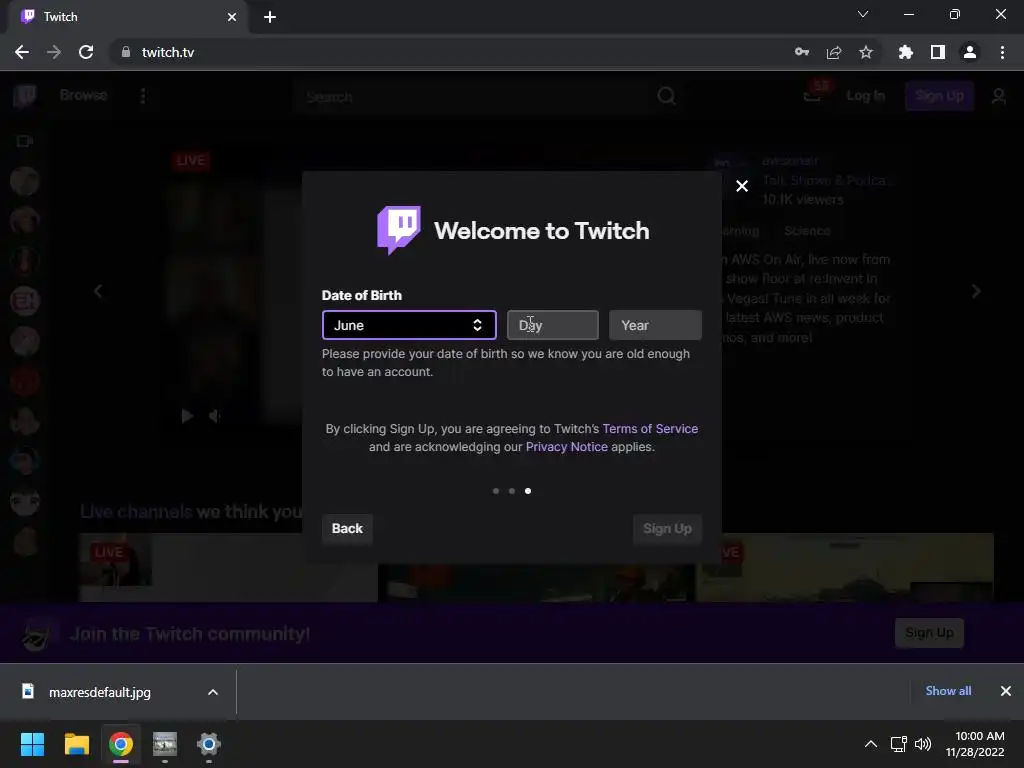
Task: Open the user account icon
Action: [999, 97]
